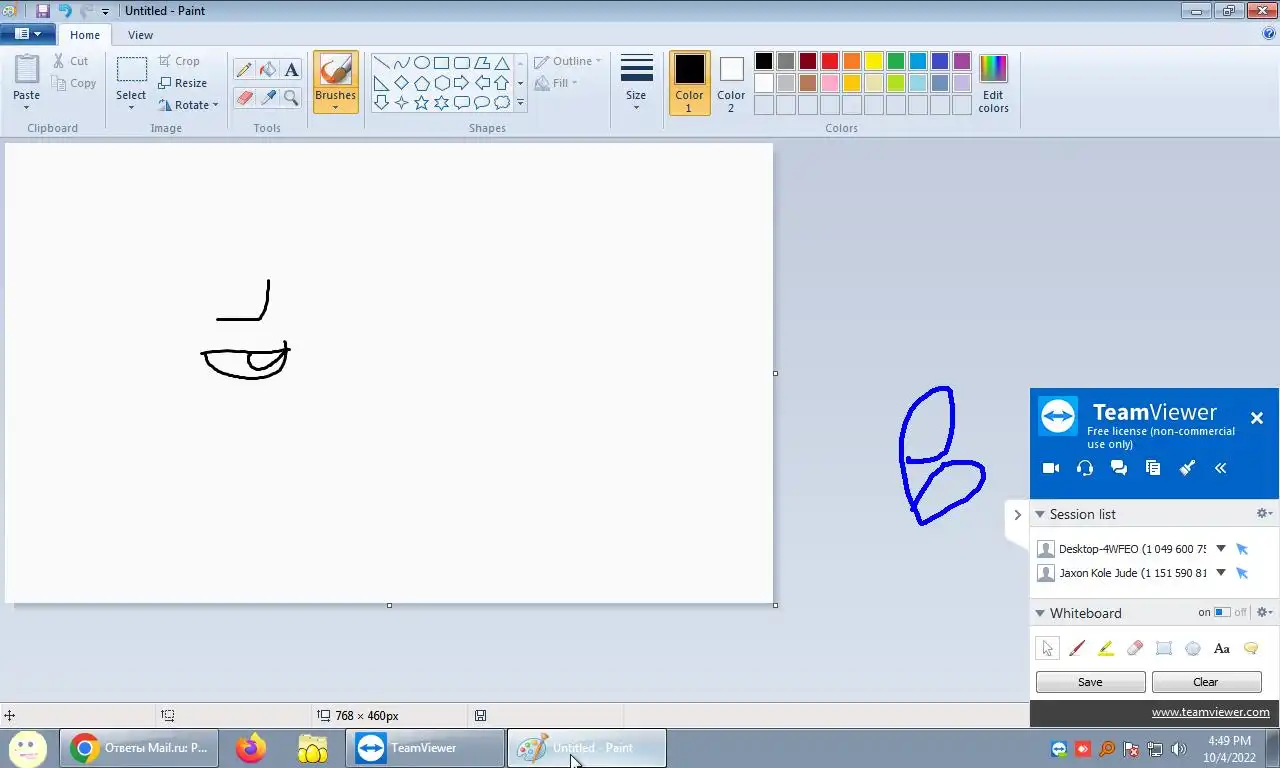Choose the Diamond shape
The width and height of the screenshot is (1280, 768).
tap(401, 82)
